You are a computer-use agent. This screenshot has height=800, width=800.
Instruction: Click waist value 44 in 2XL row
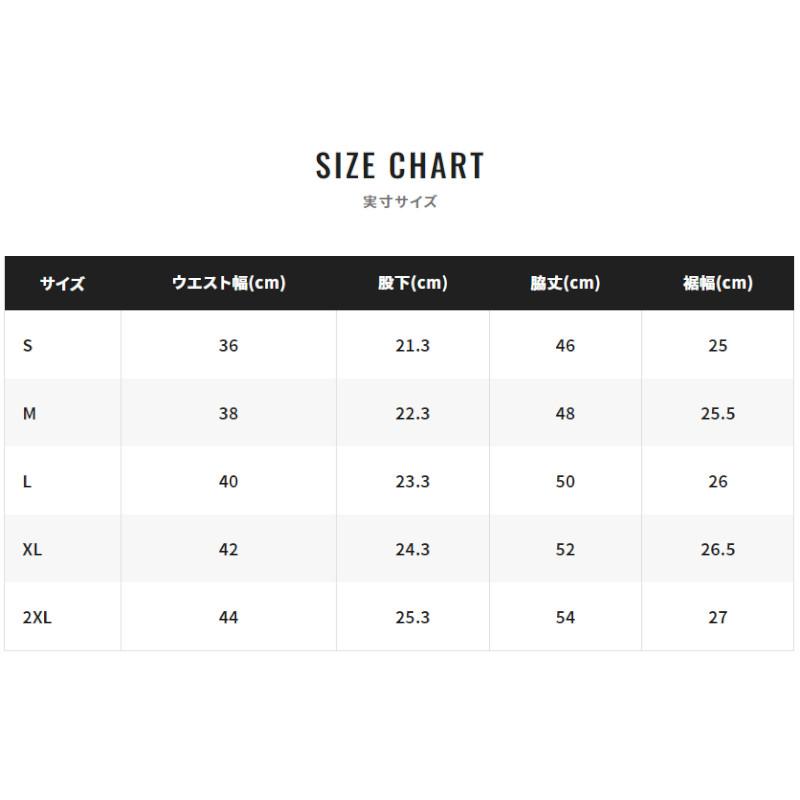(x=229, y=617)
